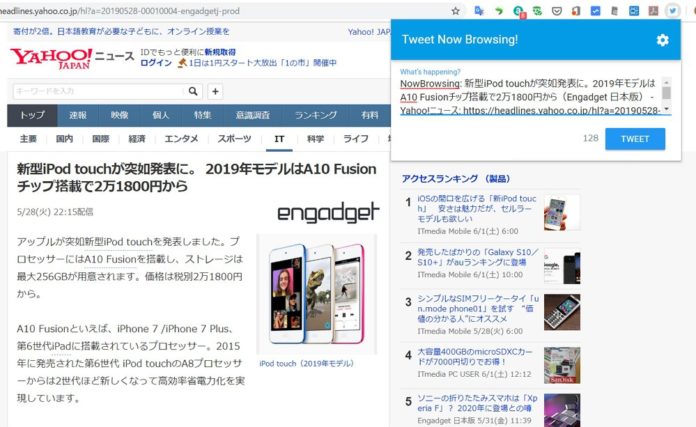Open the Office extension icon

coord(576,11)
